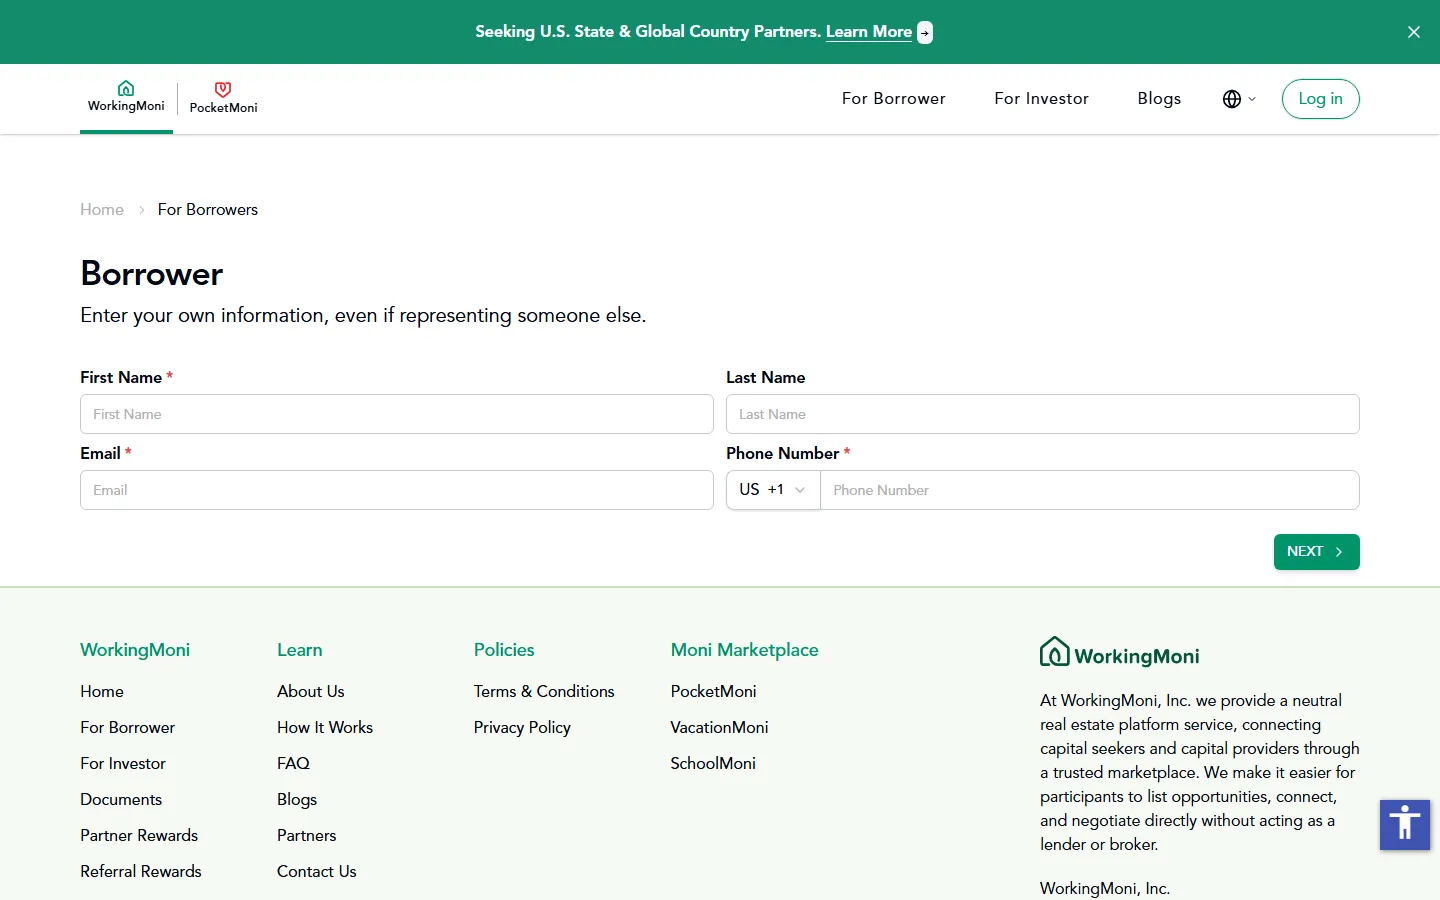Focus the Last Name input field
The width and height of the screenshot is (1440, 900).
coord(1042,414)
